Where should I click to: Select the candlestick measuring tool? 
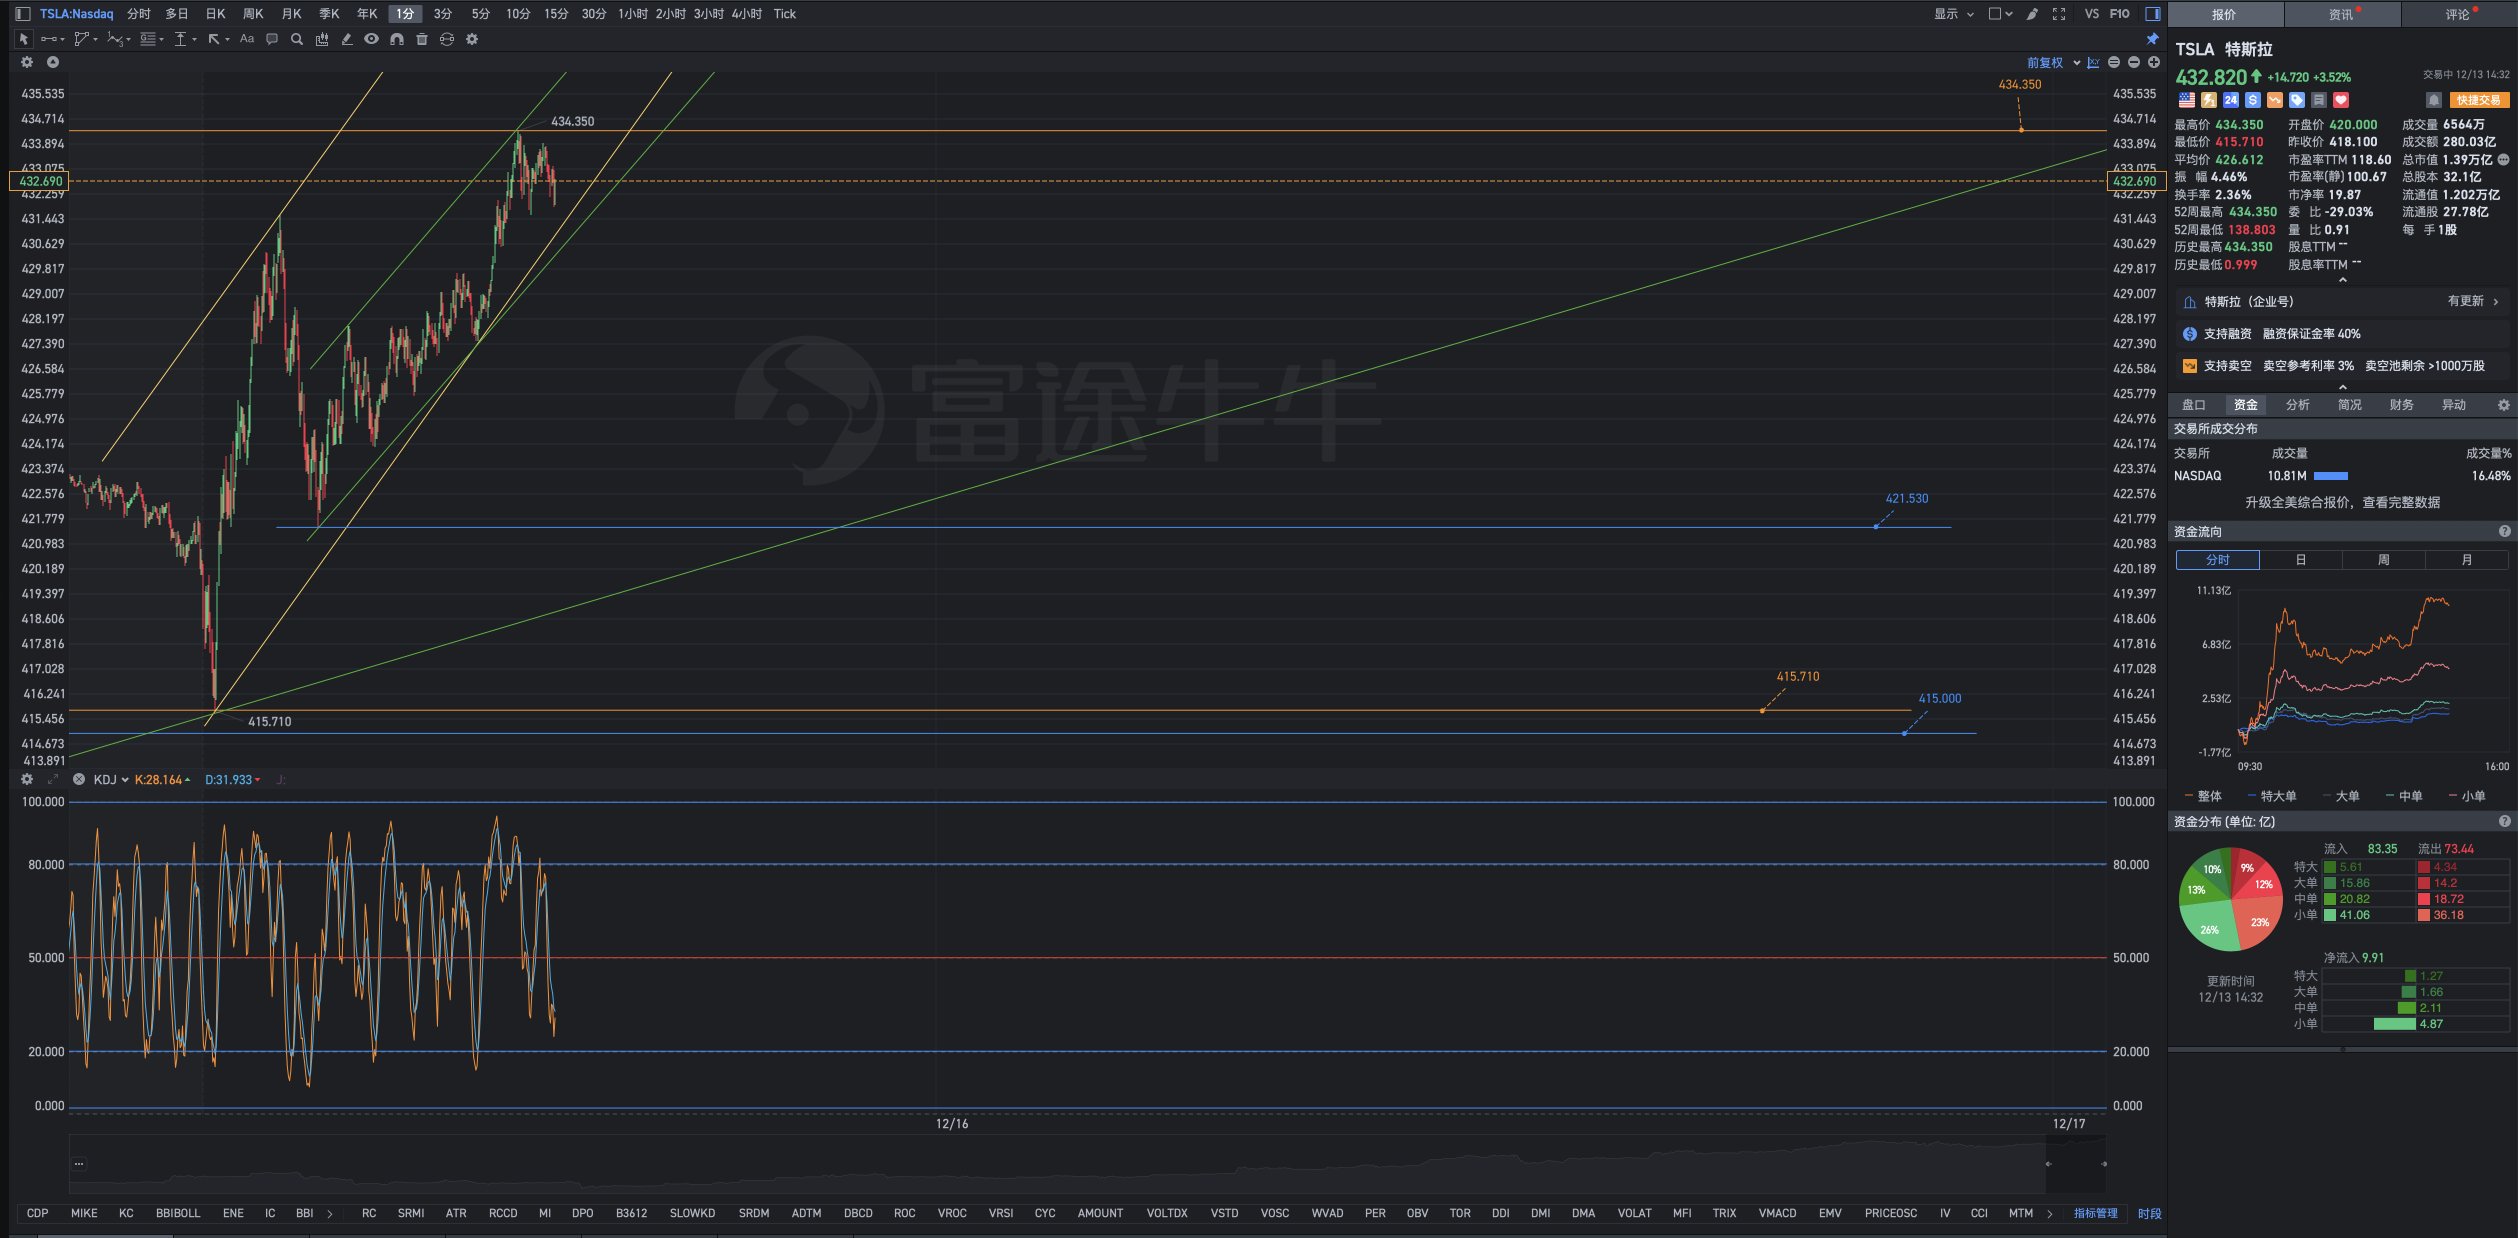click(x=322, y=39)
